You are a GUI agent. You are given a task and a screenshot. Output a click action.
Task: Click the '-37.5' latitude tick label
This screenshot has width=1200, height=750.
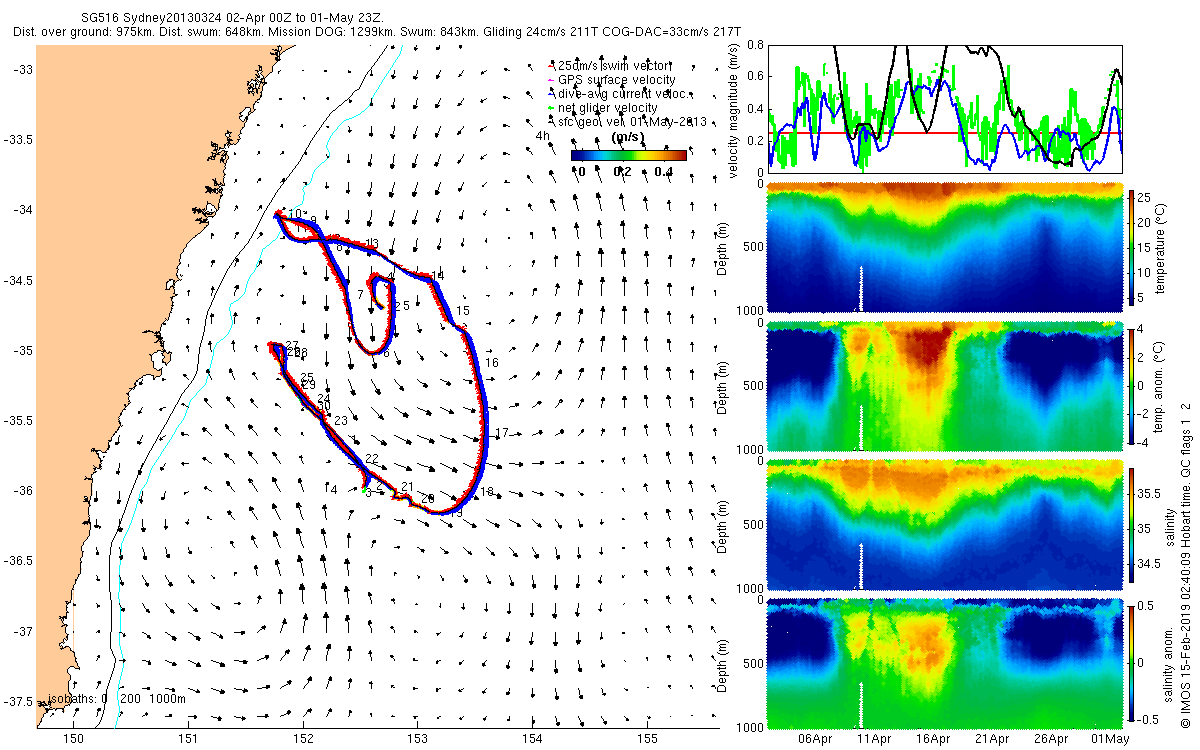19,702
